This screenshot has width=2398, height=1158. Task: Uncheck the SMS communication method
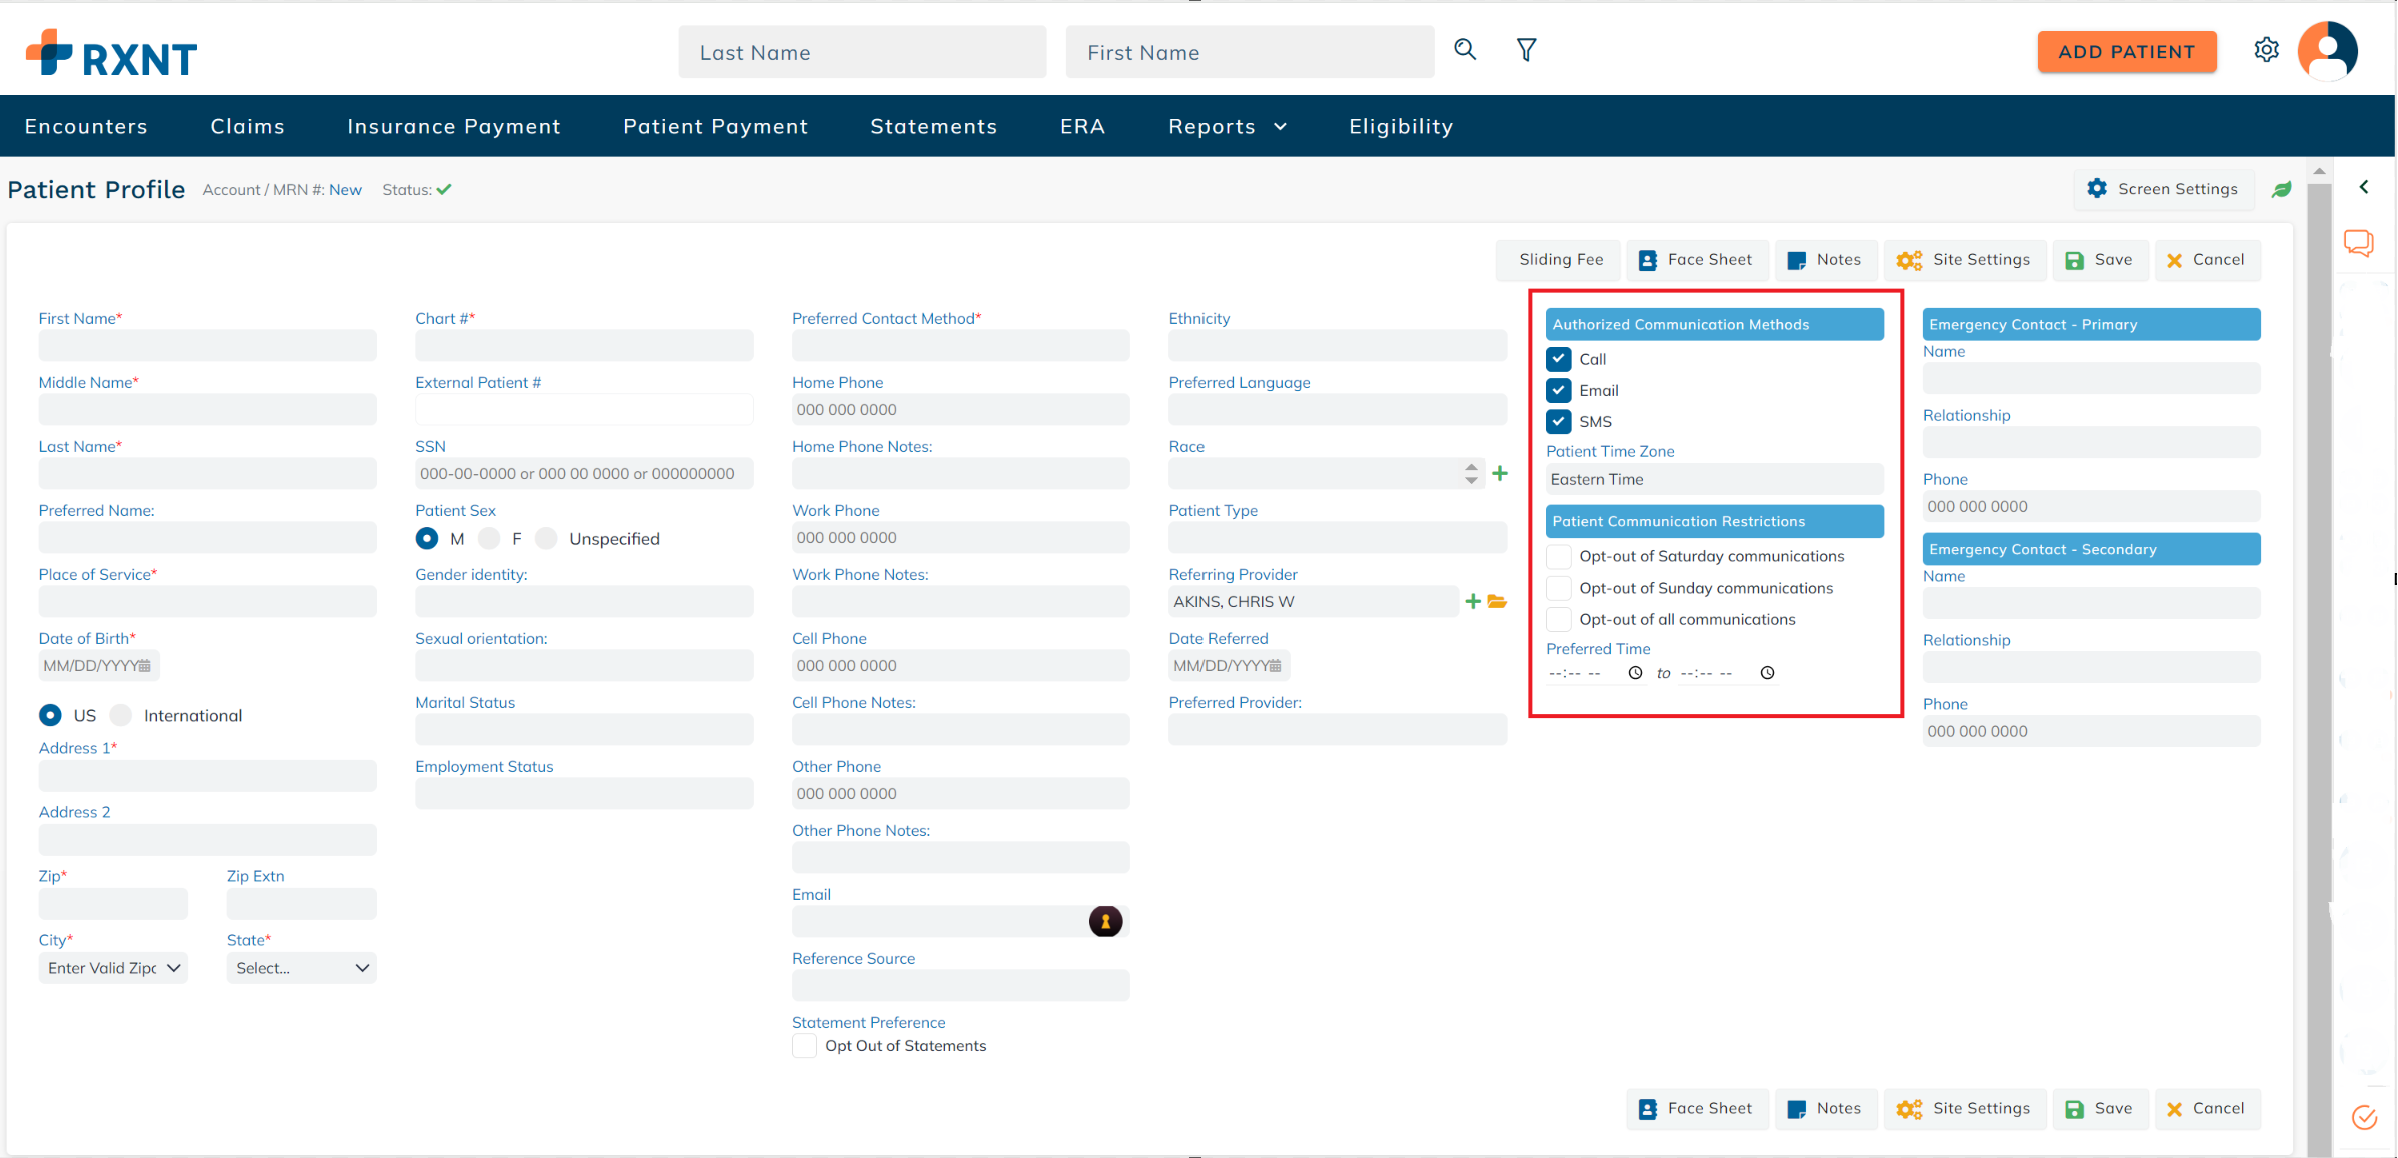tap(1557, 421)
